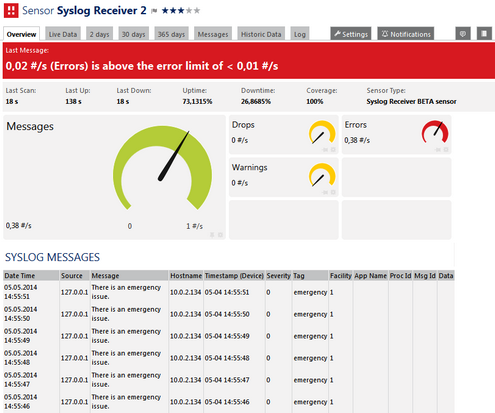
Task: Open sensor Settings
Action: click(x=351, y=34)
